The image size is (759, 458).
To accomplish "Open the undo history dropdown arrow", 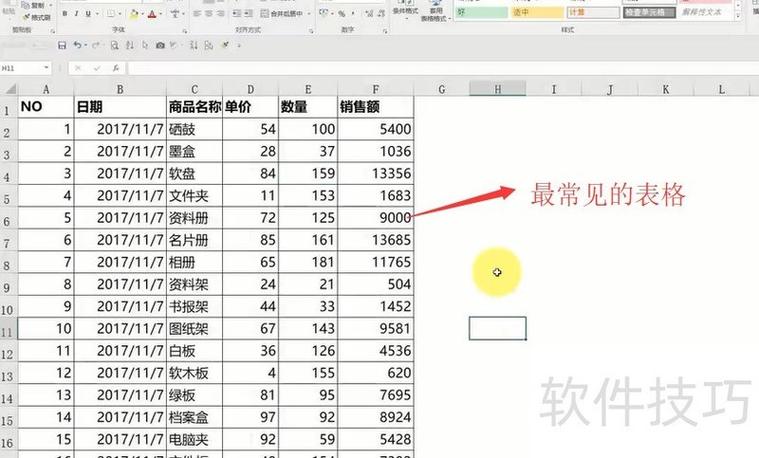I will 86,46.
